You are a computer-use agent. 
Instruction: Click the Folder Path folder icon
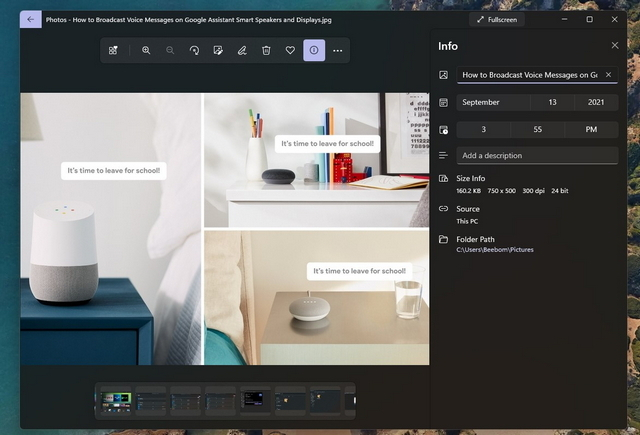[x=443, y=239]
